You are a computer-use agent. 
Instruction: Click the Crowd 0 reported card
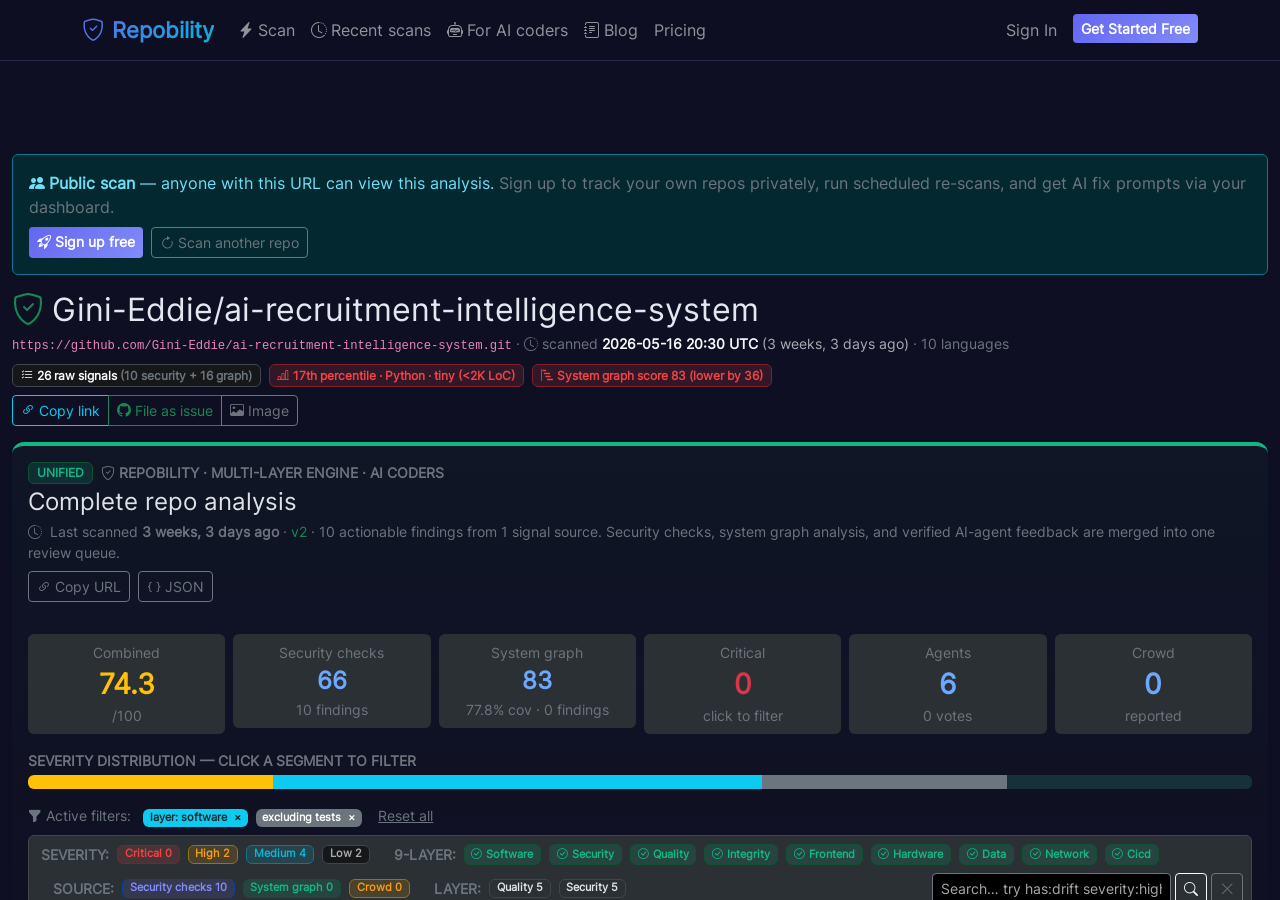tap(1153, 684)
